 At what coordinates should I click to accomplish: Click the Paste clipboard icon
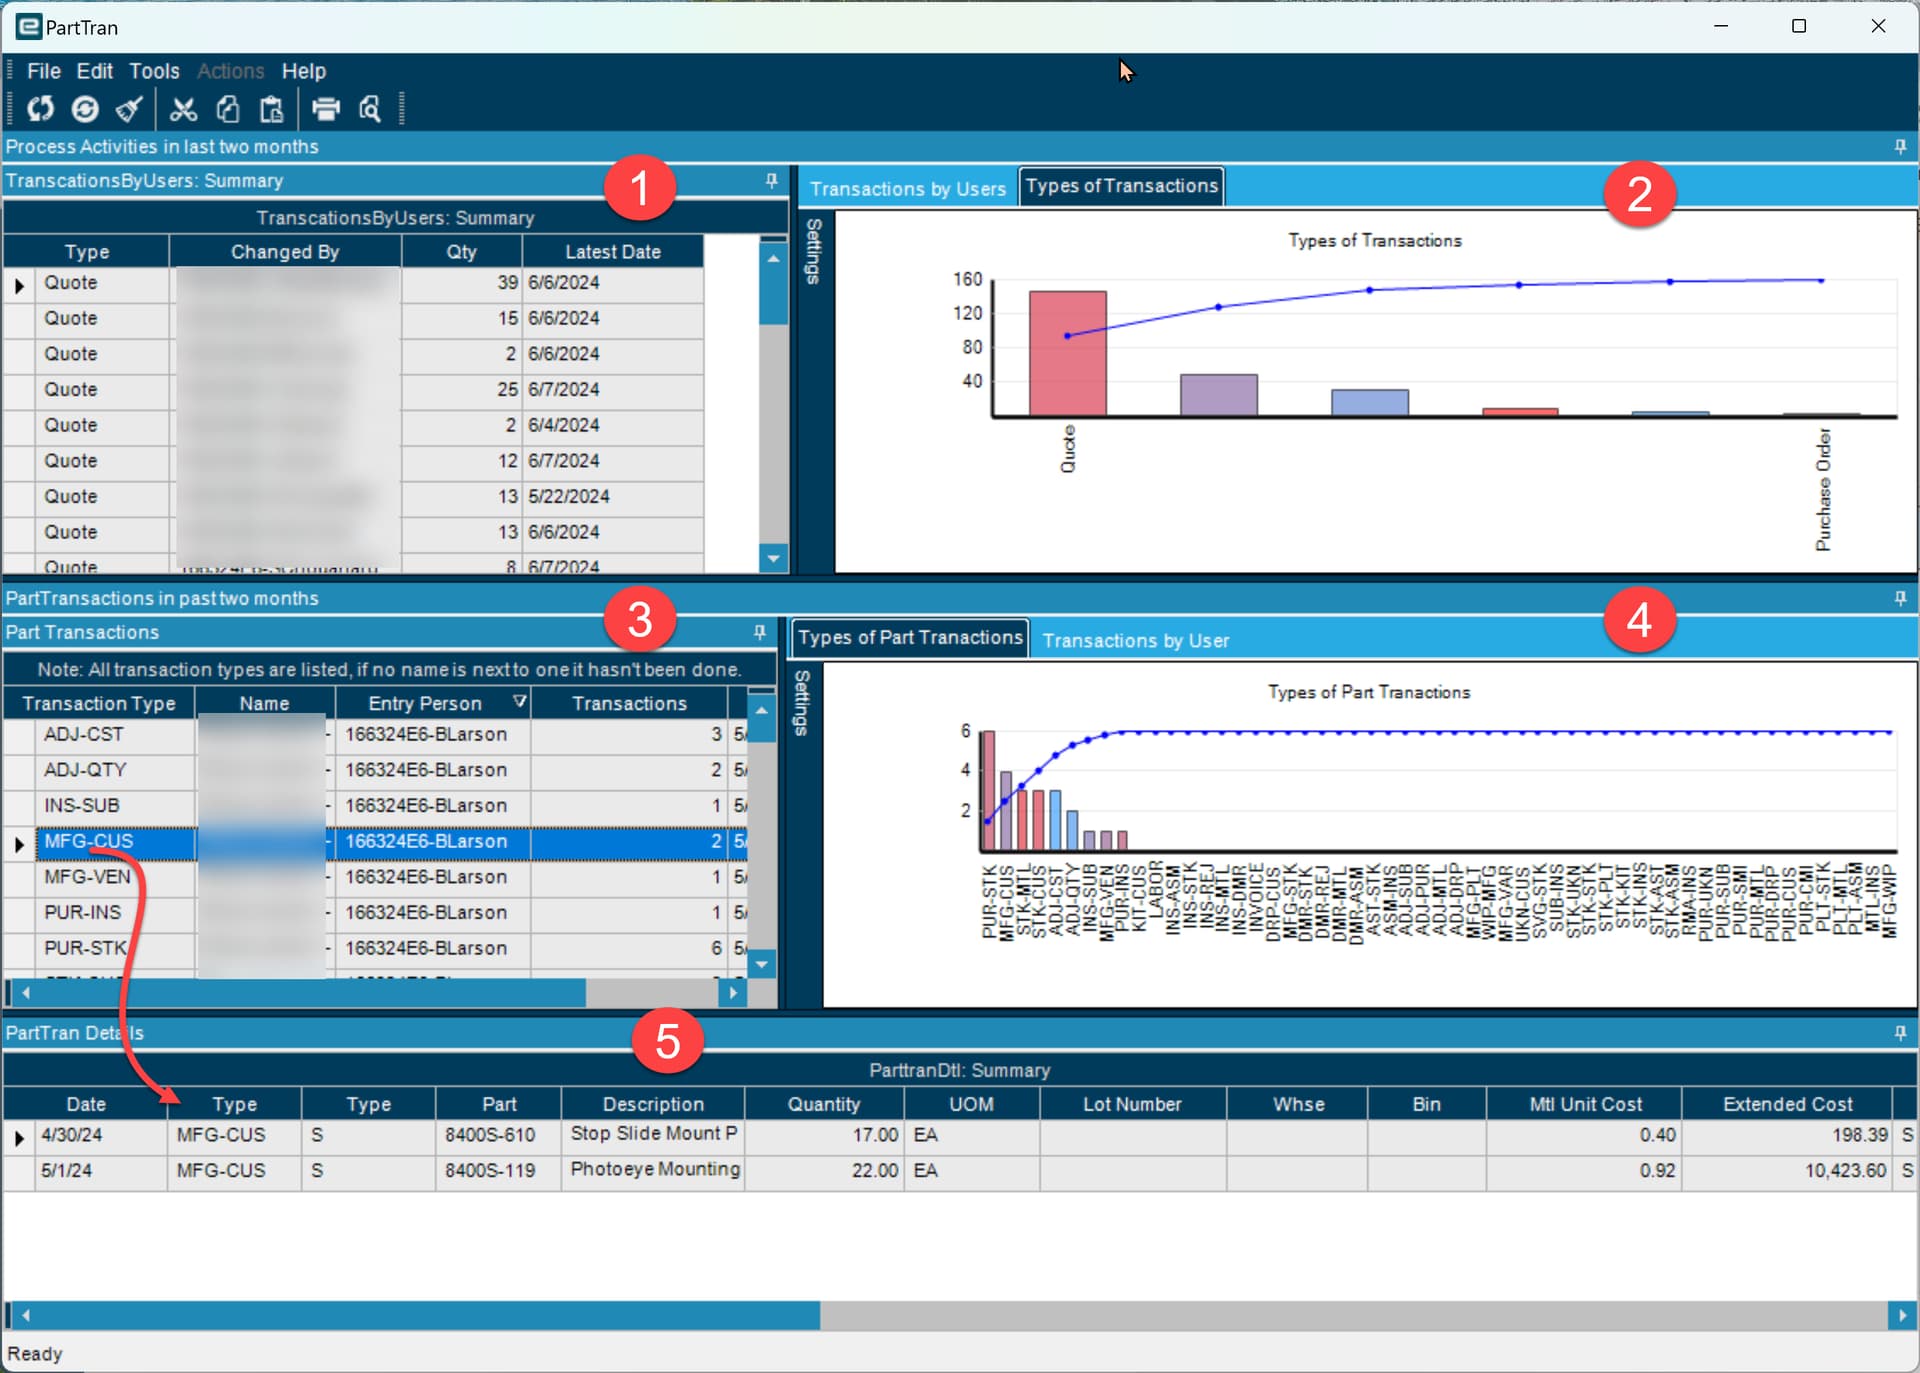(x=271, y=109)
